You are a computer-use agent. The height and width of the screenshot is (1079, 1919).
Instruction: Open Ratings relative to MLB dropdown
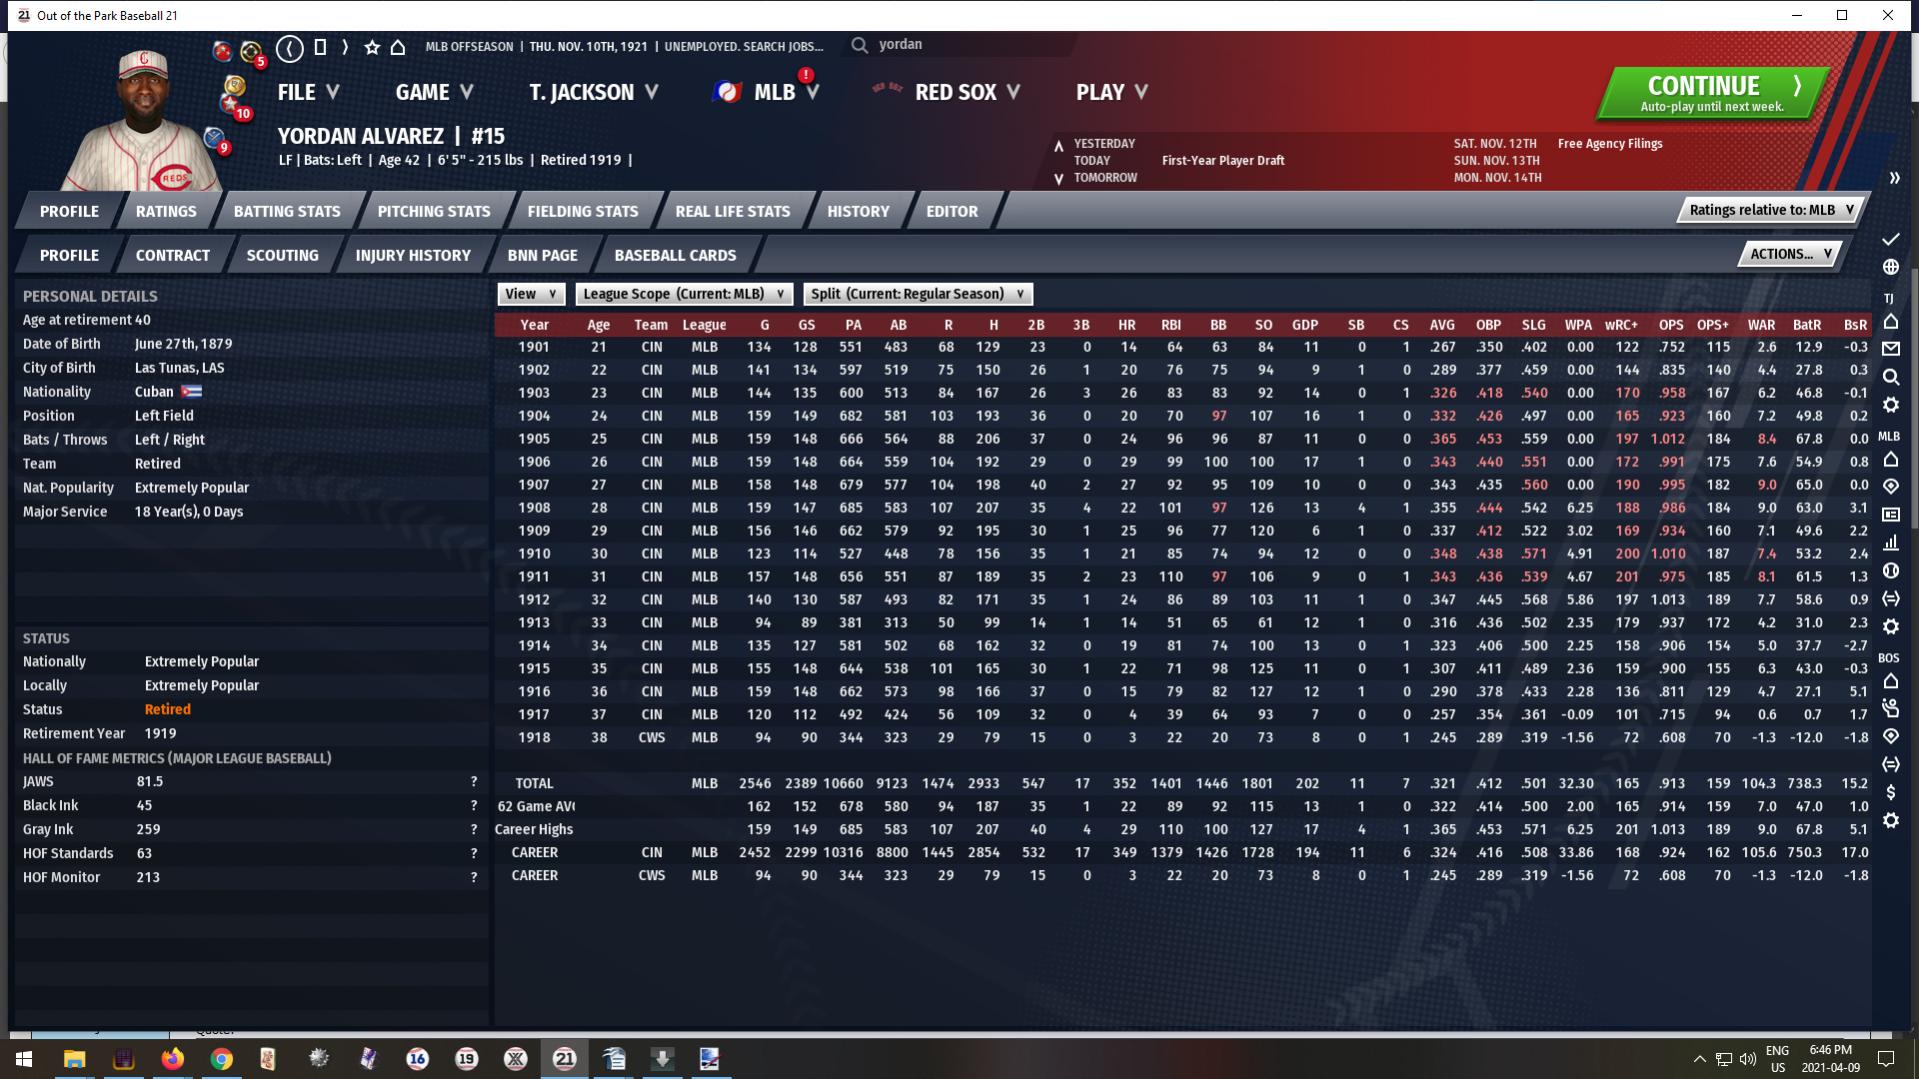coord(1772,210)
